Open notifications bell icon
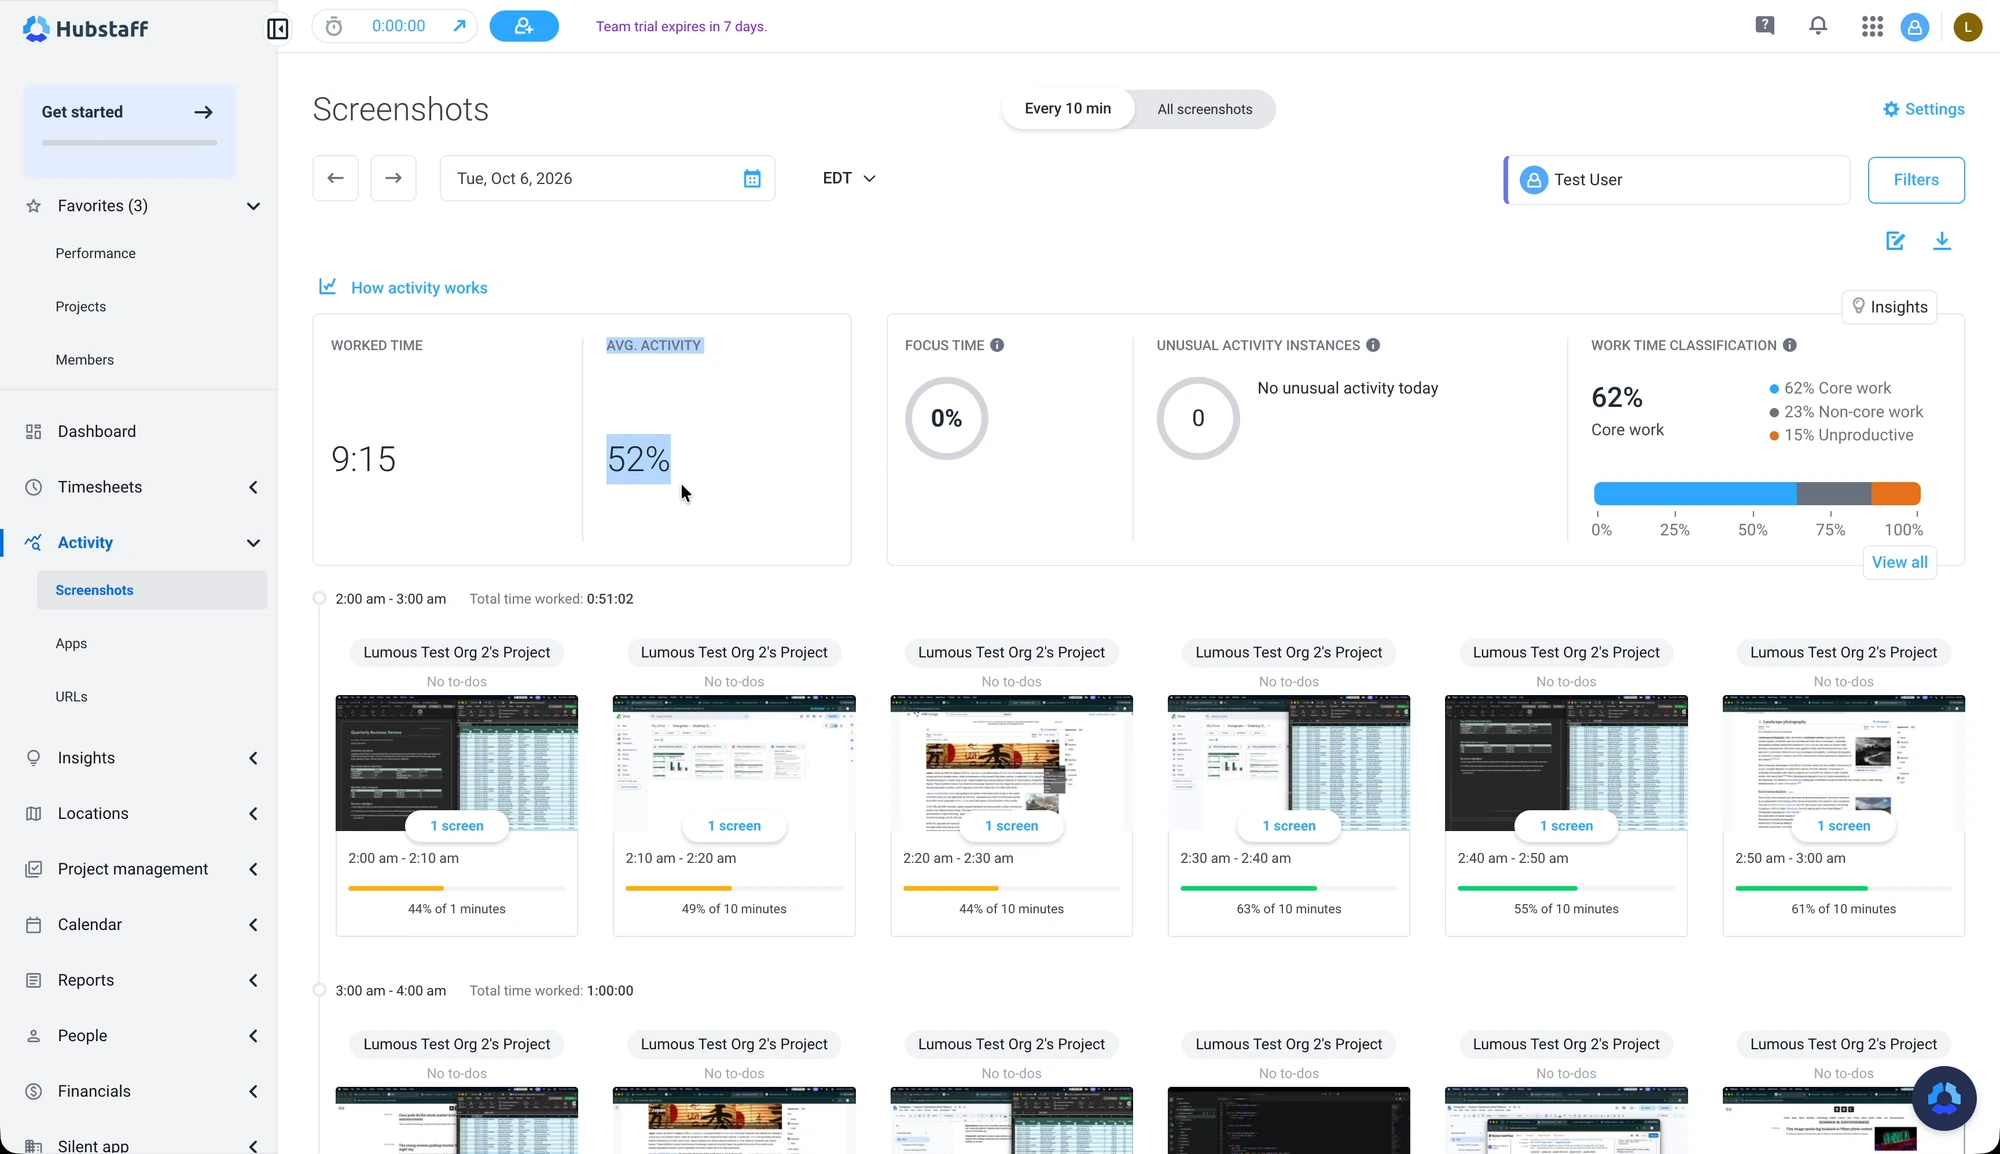The height and width of the screenshot is (1154, 2000). 1818,26
